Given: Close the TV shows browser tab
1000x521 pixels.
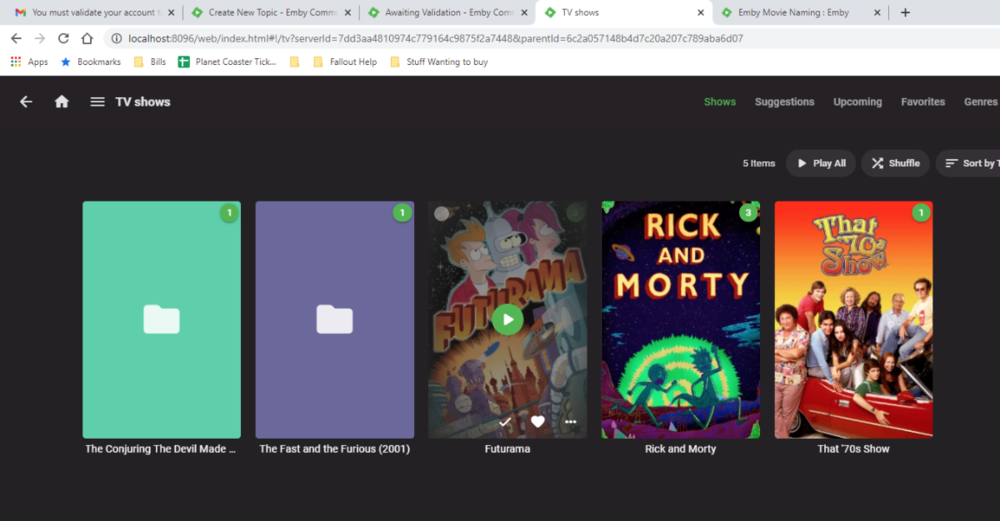Looking at the screenshot, I should [700, 13].
